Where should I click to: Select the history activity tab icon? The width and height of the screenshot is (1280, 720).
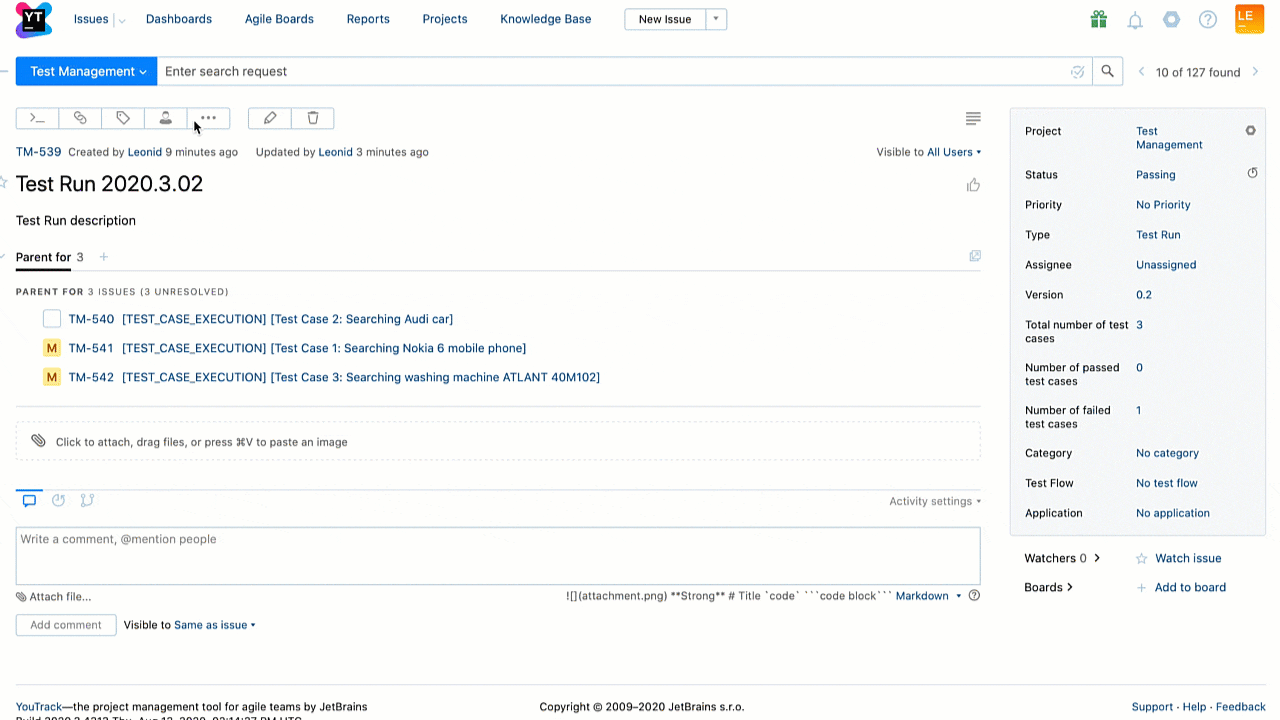point(58,500)
